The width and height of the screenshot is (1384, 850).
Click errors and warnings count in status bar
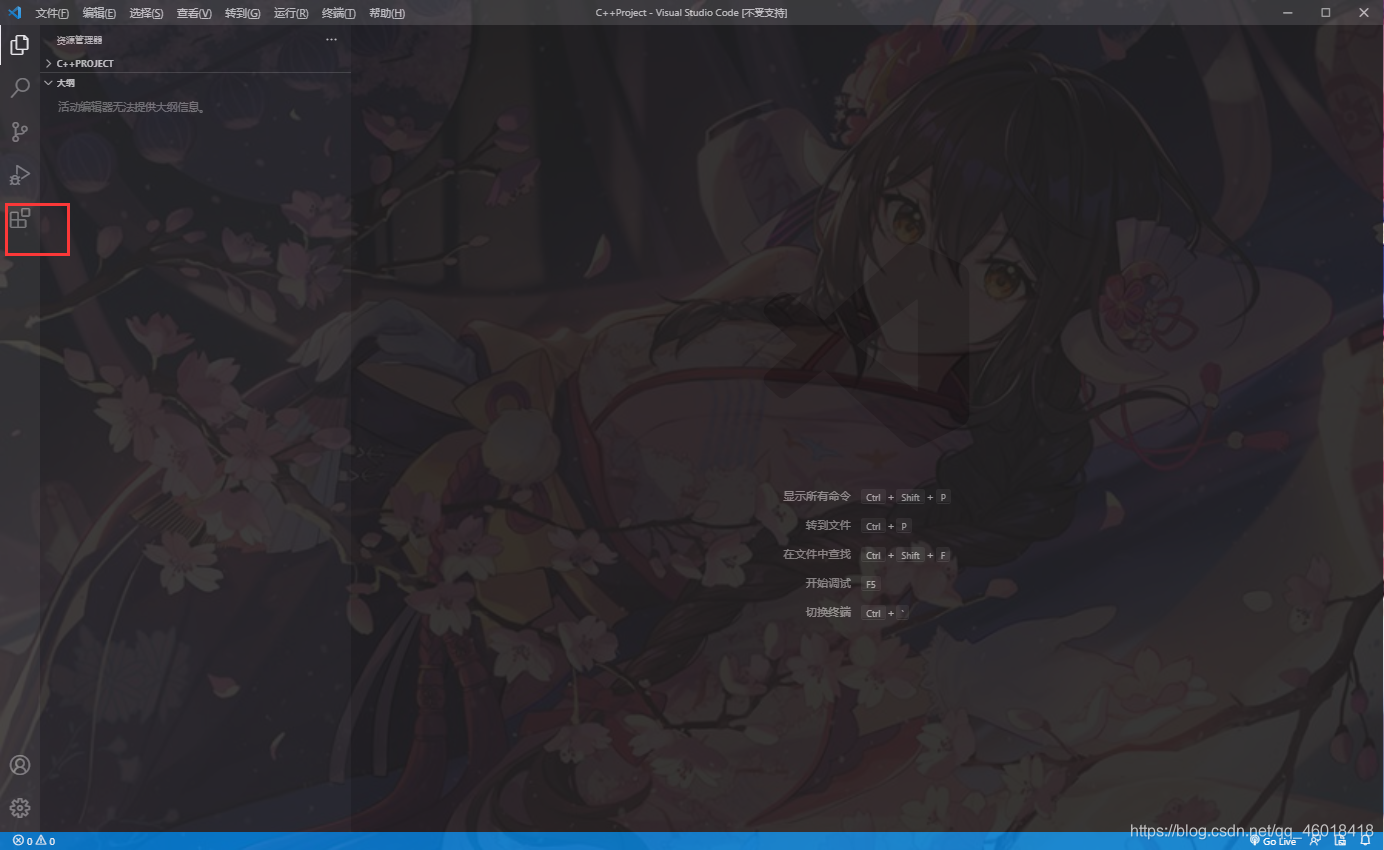[34, 841]
